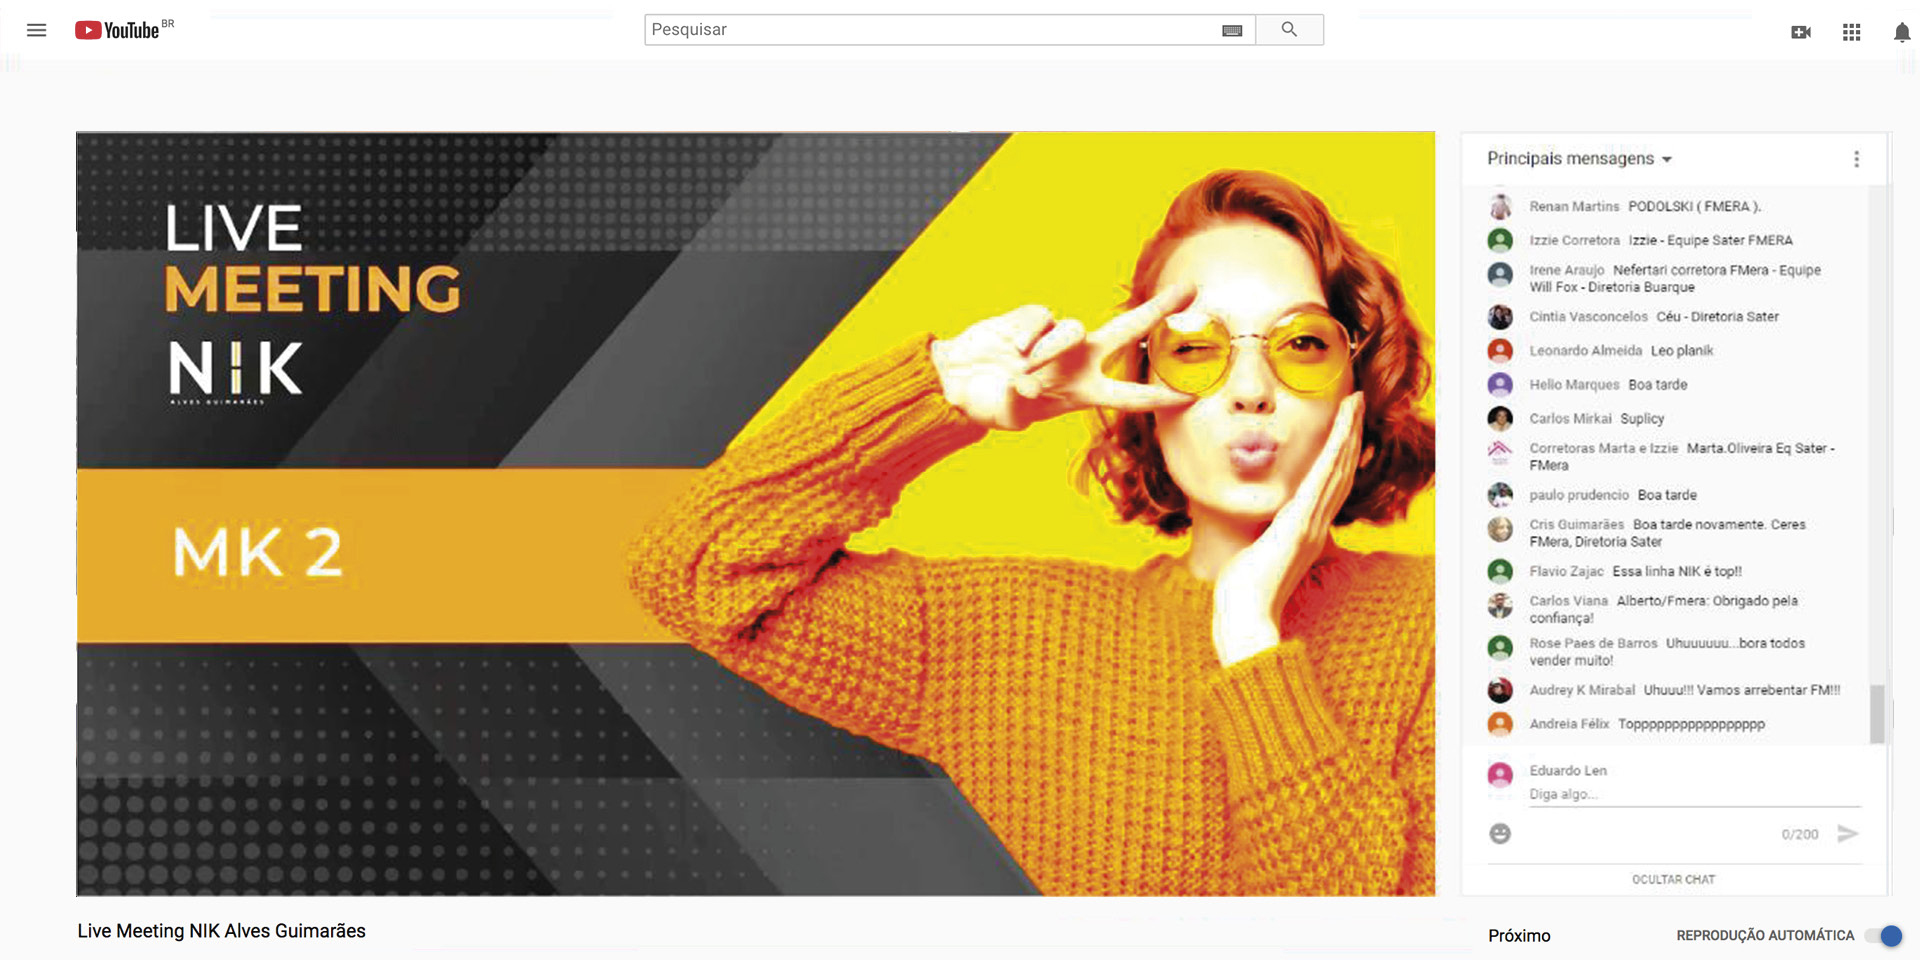Toggle the Reprodução Automática autoplay switch

coord(1883,936)
